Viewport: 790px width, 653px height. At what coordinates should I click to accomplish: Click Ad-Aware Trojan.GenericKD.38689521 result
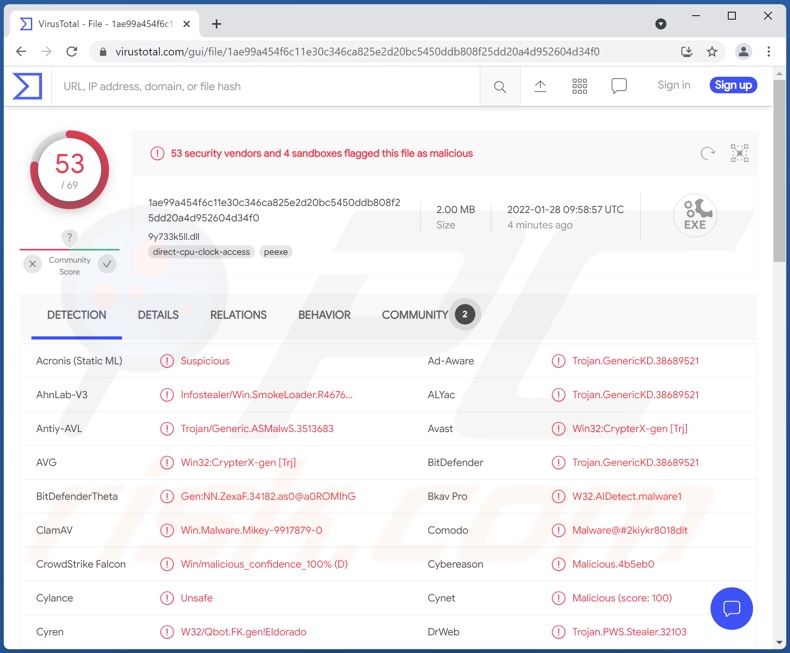(x=635, y=361)
